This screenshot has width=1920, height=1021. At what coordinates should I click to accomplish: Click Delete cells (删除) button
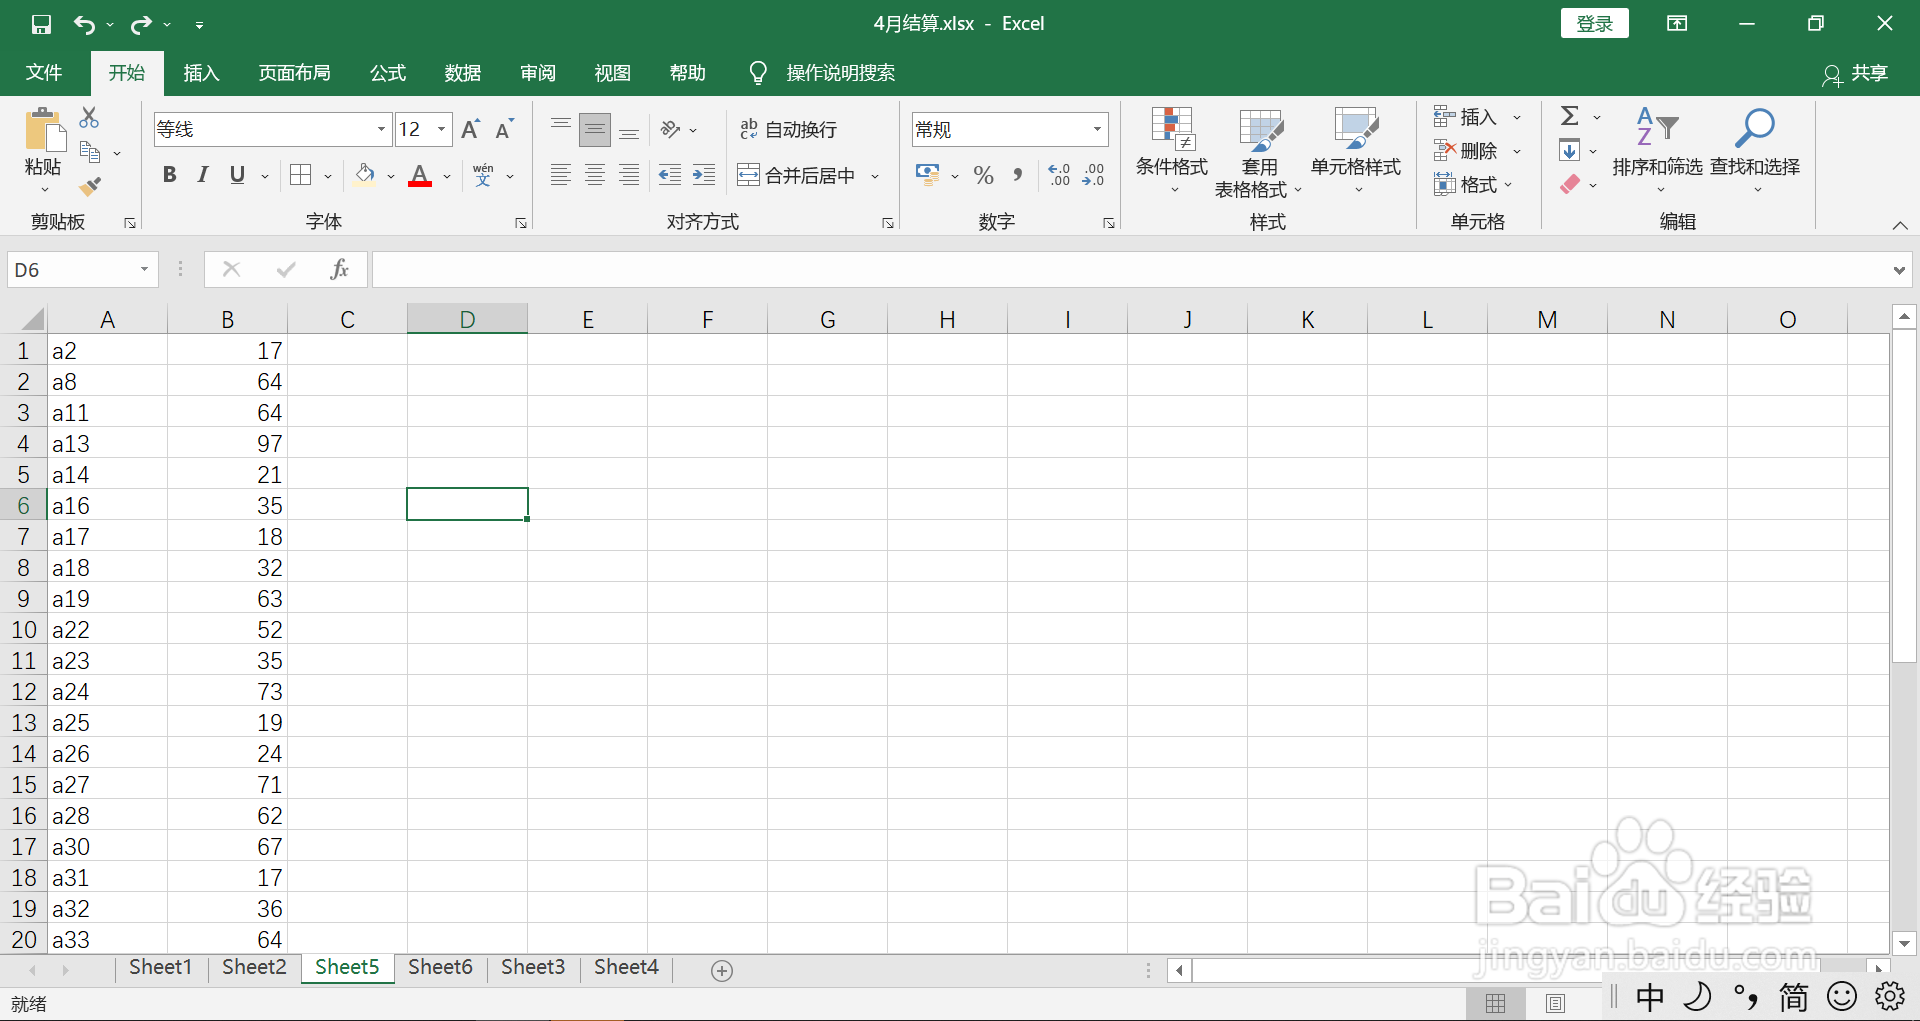(x=1466, y=151)
